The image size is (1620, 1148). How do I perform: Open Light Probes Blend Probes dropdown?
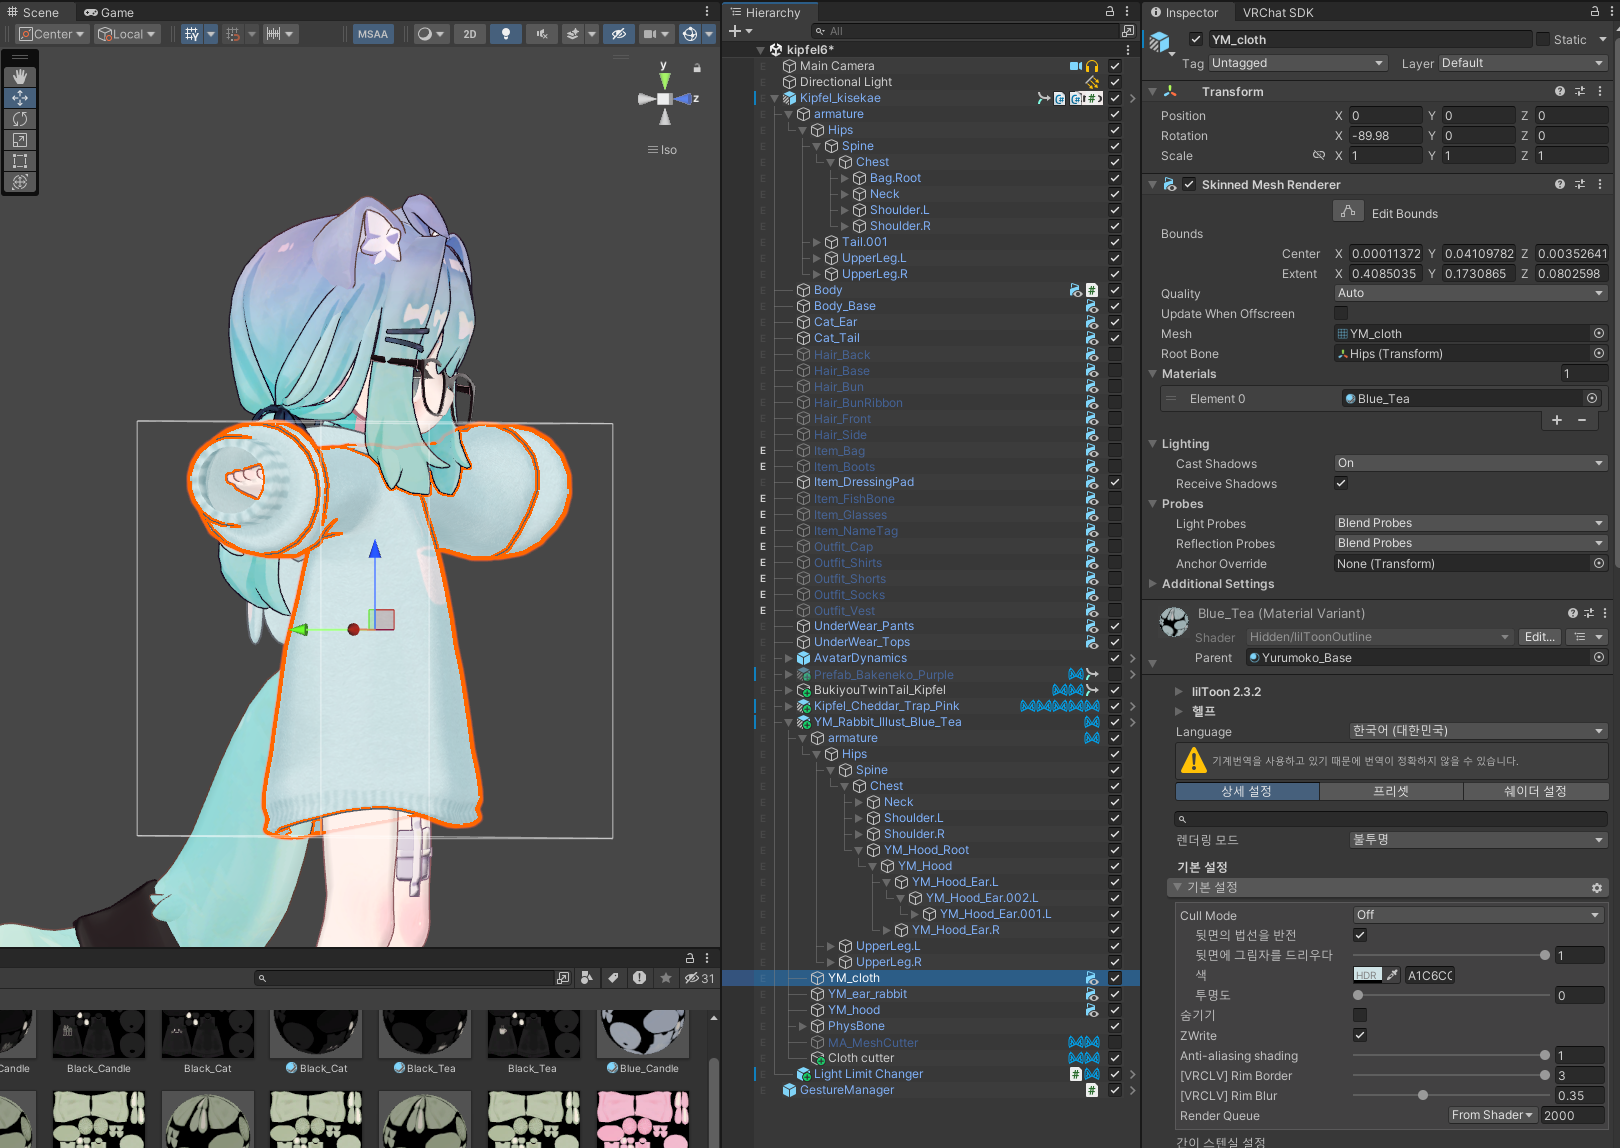coord(1471,523)
